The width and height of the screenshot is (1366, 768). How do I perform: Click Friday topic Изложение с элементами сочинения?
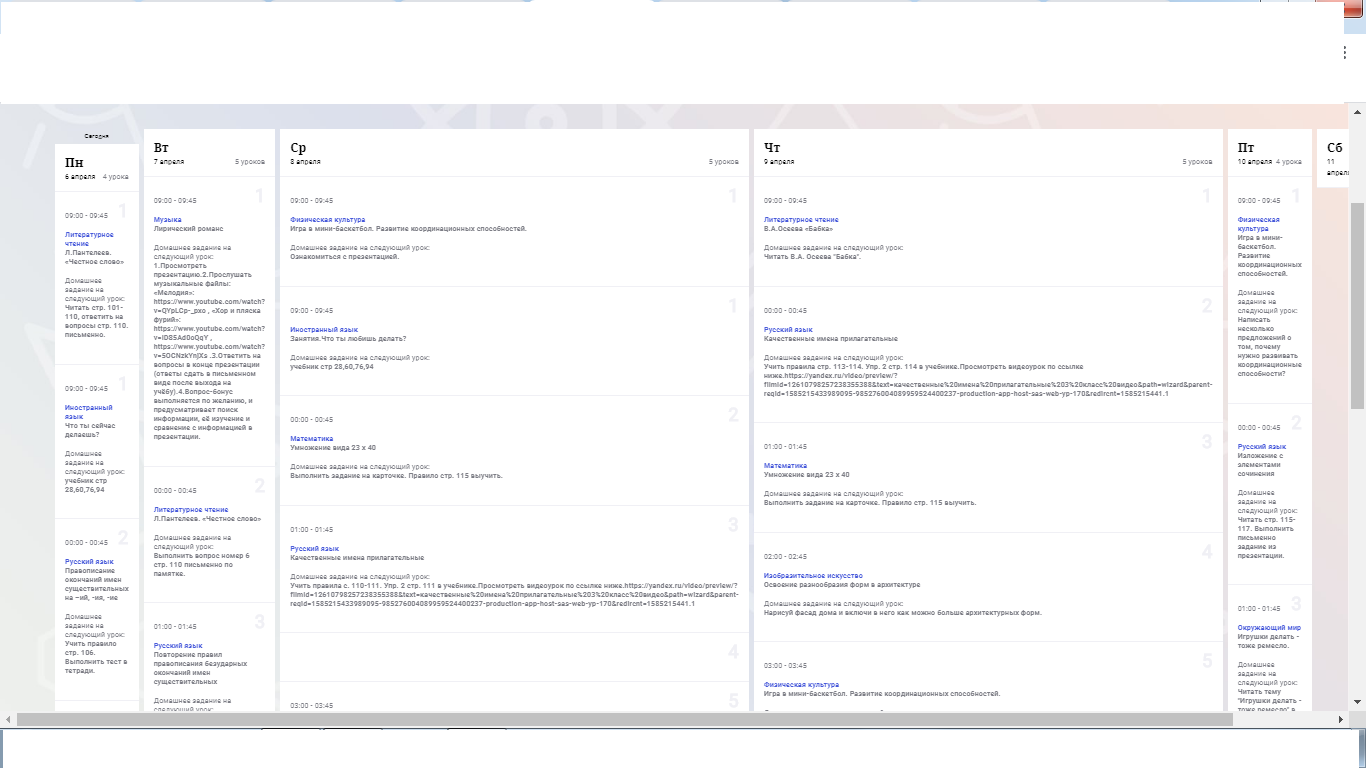[1265, 465]
